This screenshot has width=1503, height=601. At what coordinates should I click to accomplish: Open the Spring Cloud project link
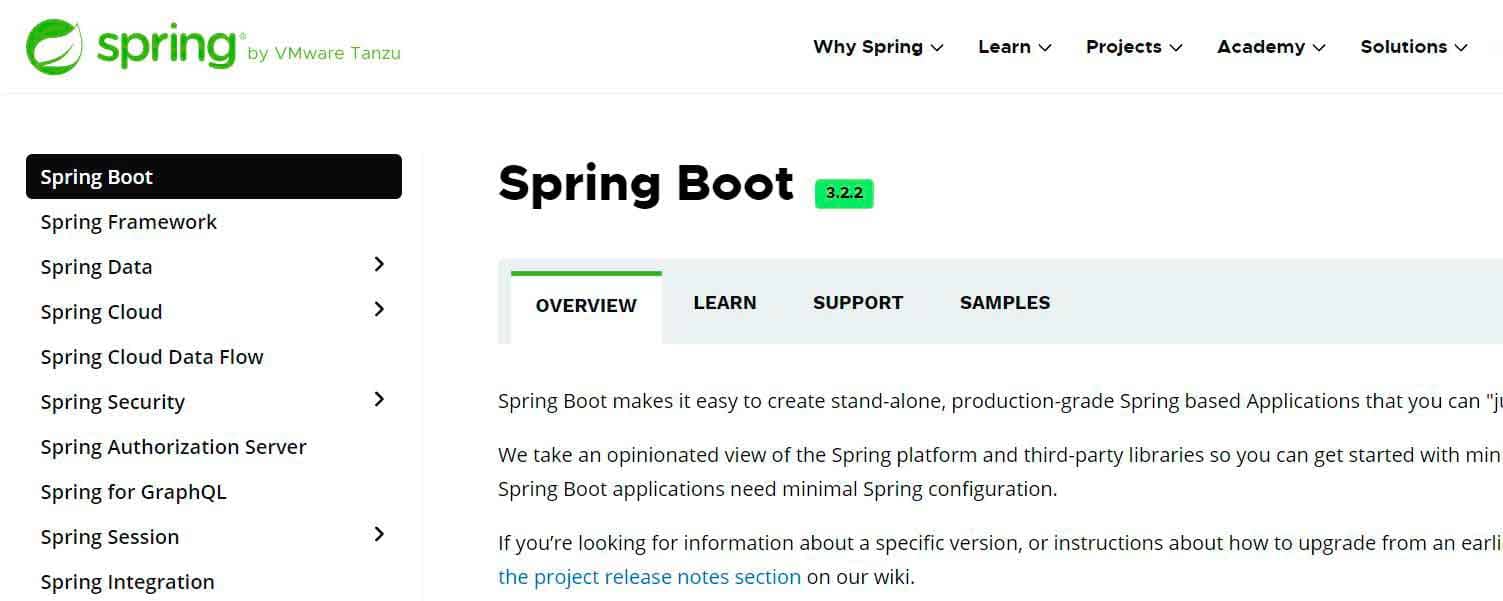101,312
